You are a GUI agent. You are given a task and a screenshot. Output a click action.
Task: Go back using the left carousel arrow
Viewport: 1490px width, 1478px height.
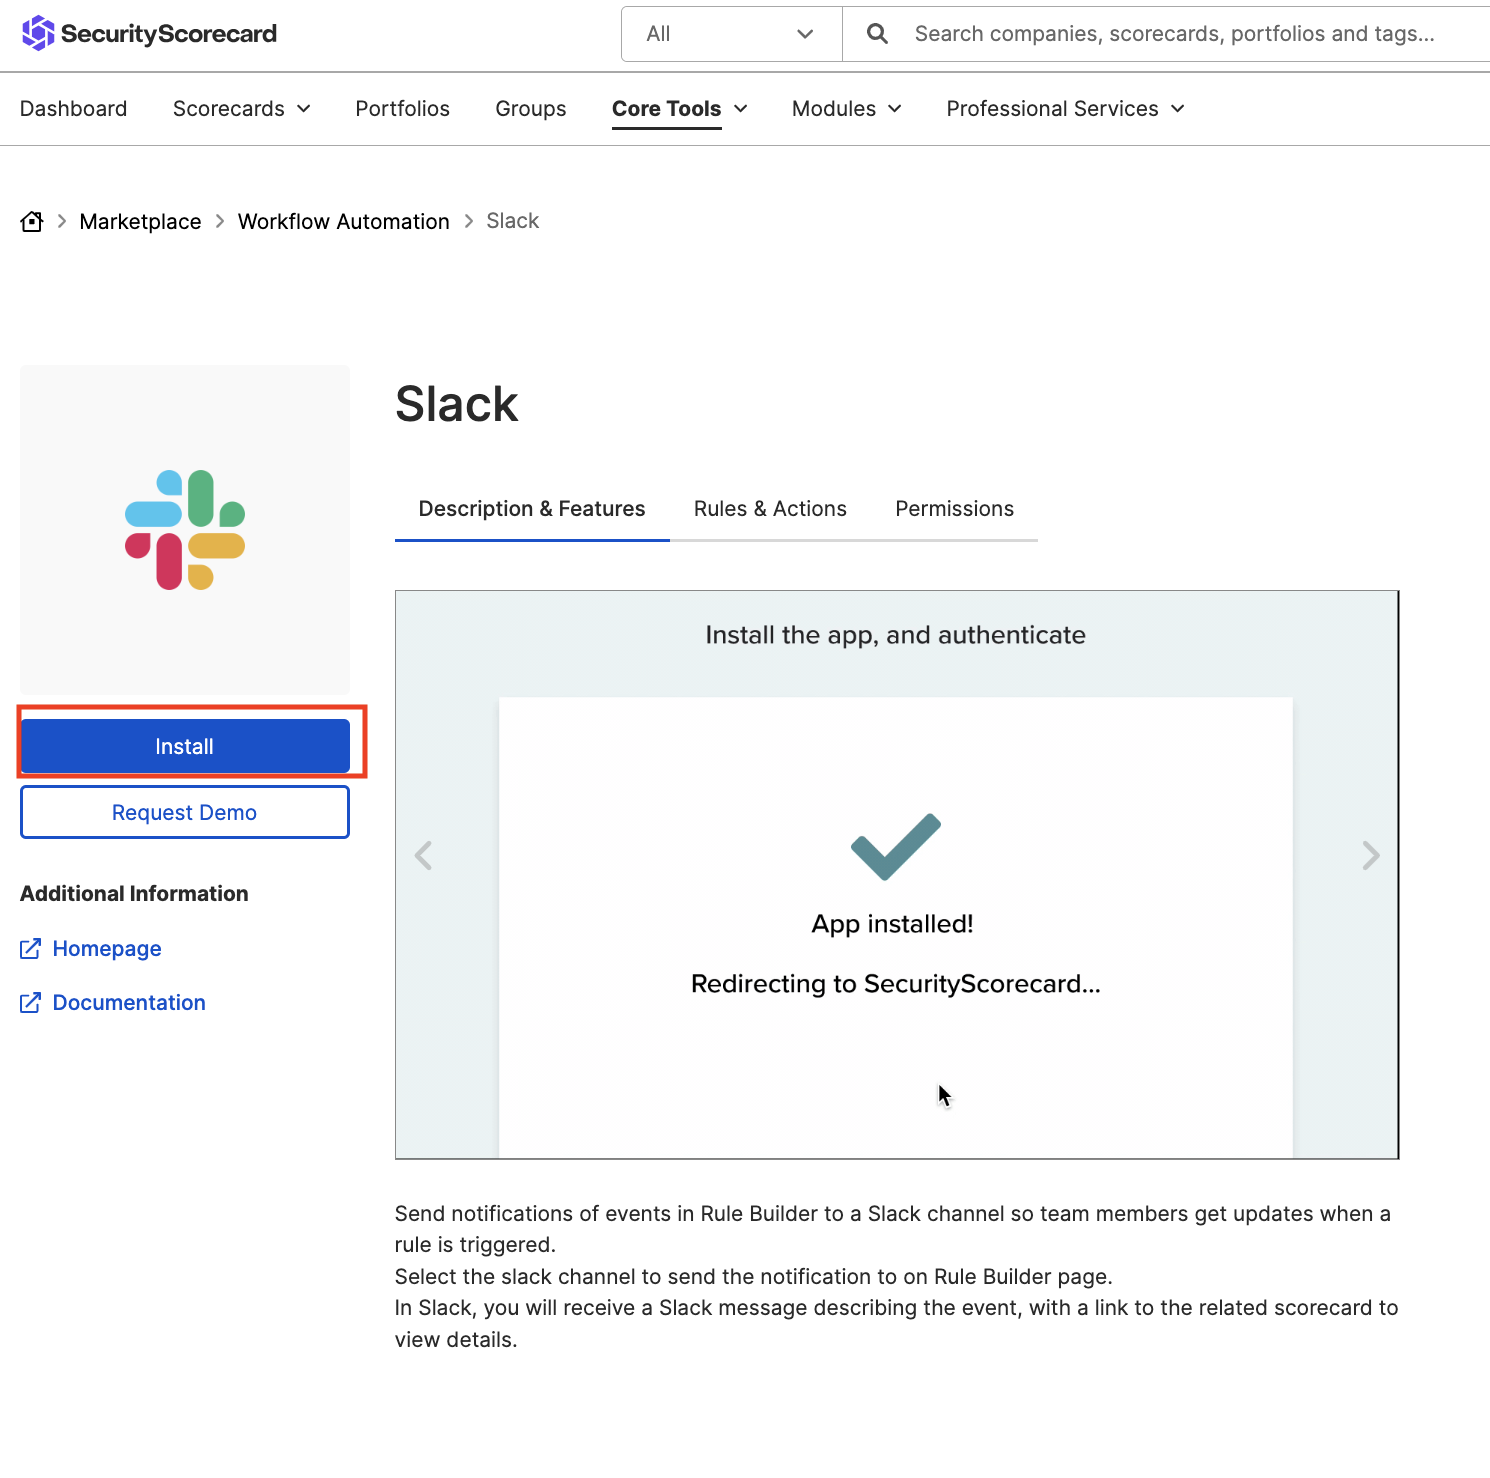[x=423, y=855]
